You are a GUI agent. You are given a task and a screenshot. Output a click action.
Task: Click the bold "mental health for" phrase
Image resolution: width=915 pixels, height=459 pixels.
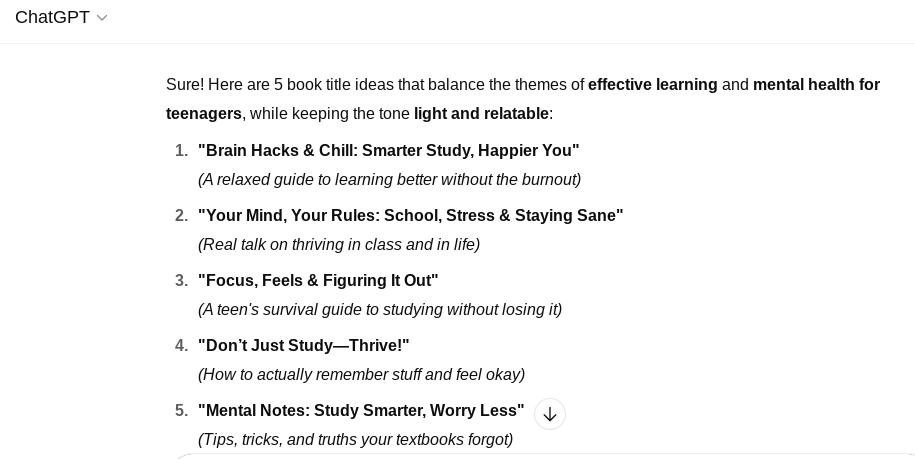click(x=816, y=85)
